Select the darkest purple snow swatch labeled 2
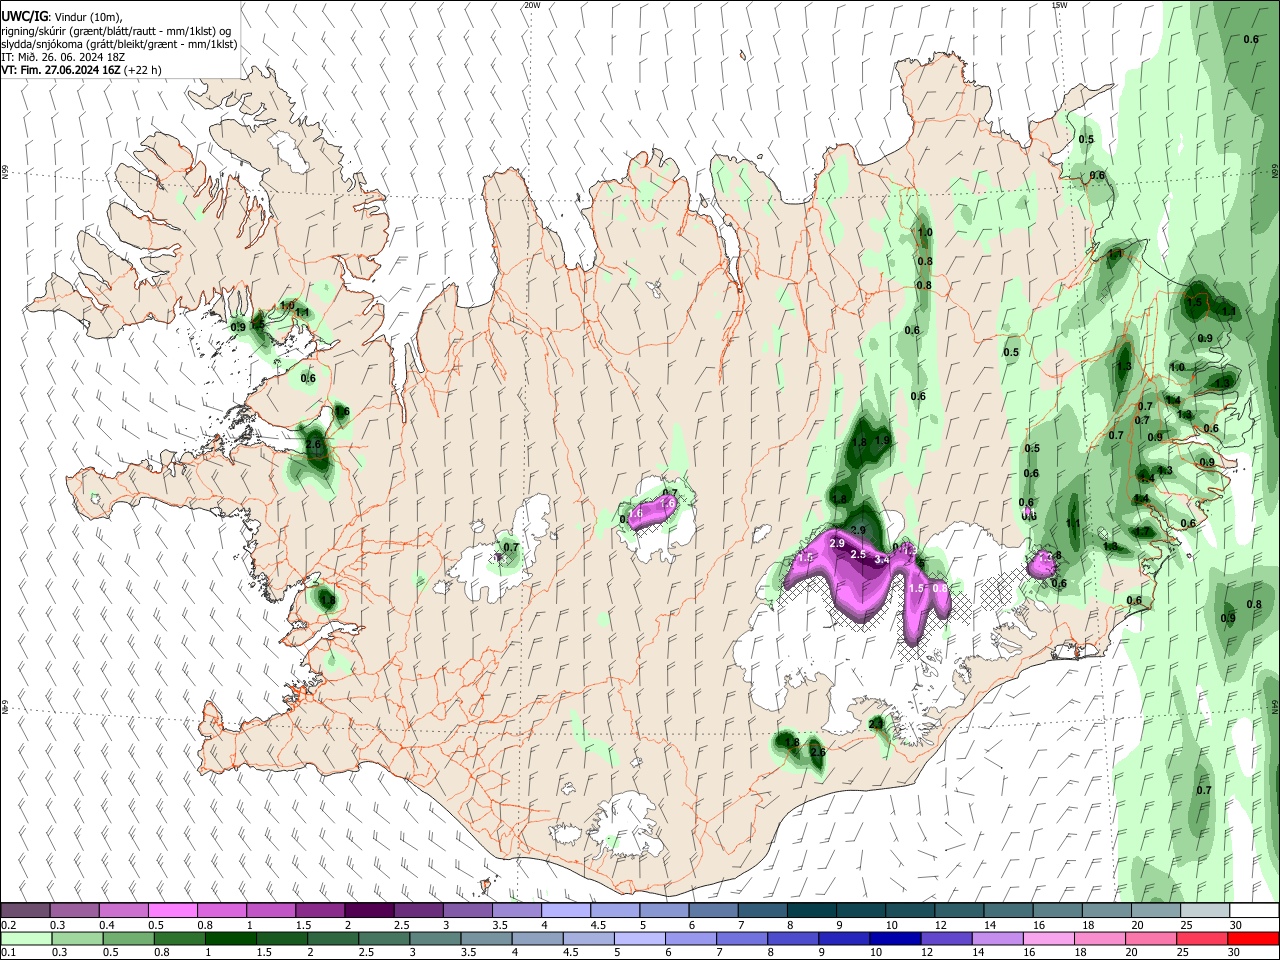The image size is (1280, 960). [369, 910]
